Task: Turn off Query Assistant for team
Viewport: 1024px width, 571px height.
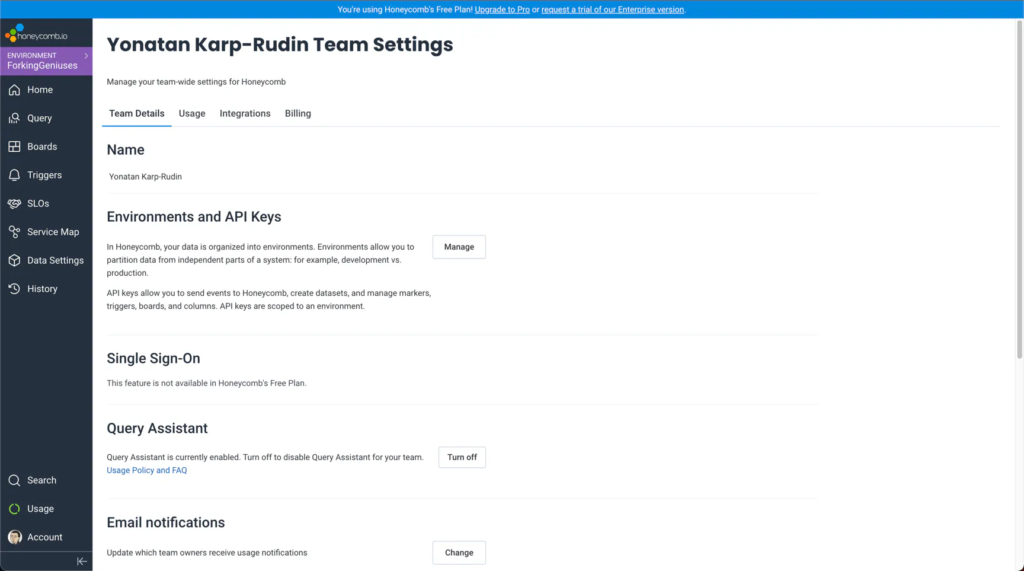Action: (x=461, y=457)
